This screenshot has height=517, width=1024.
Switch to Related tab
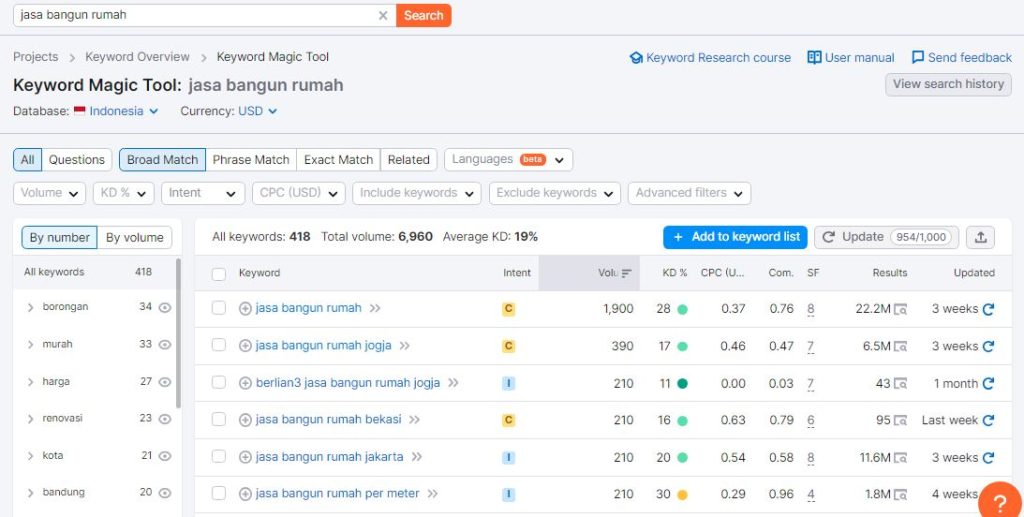point(408,160)
